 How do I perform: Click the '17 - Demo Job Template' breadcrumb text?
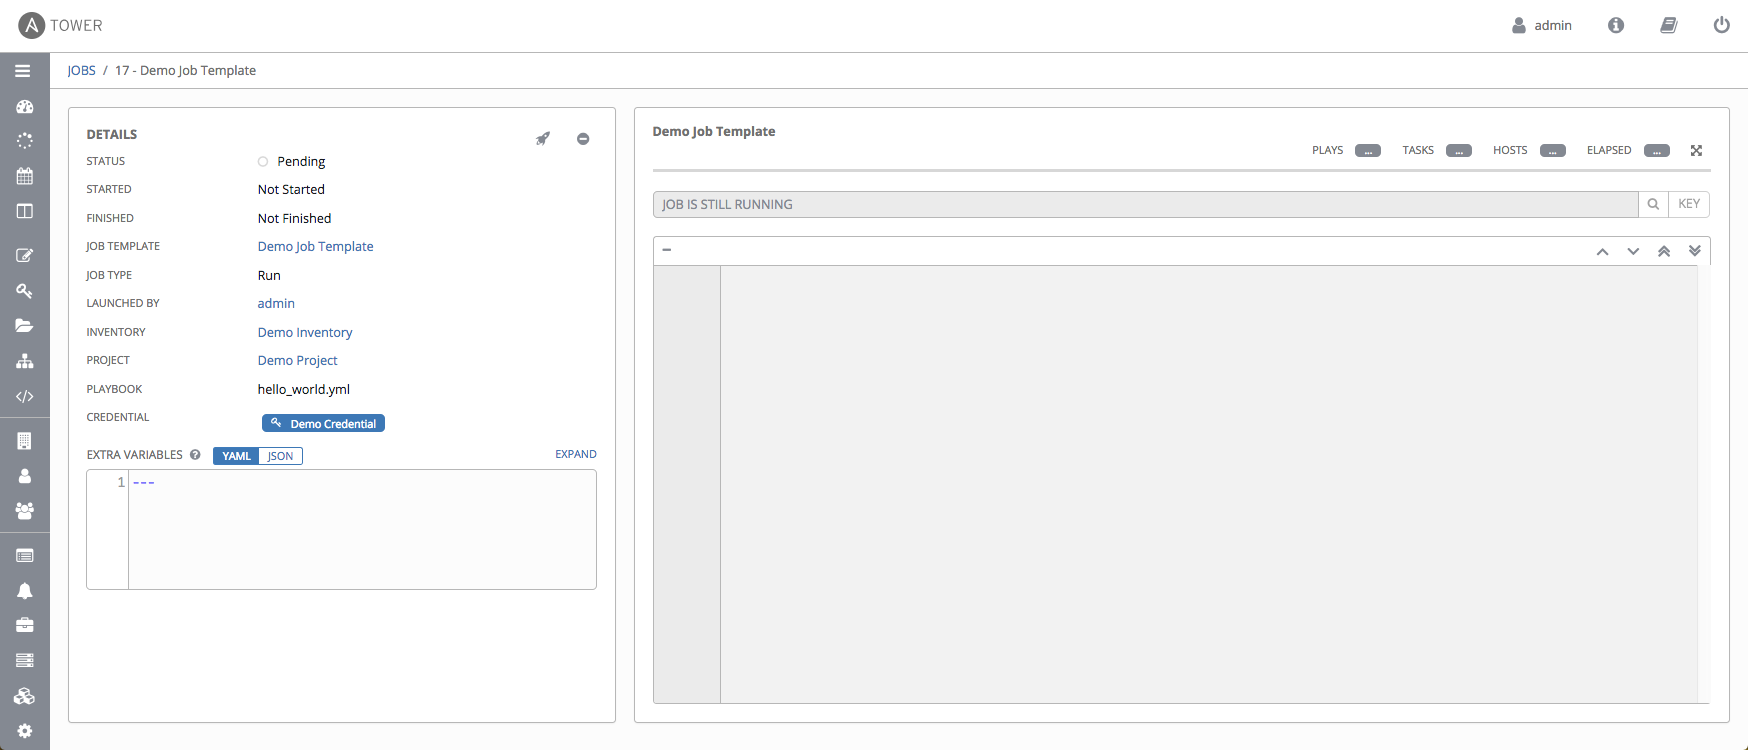point(185,71)
